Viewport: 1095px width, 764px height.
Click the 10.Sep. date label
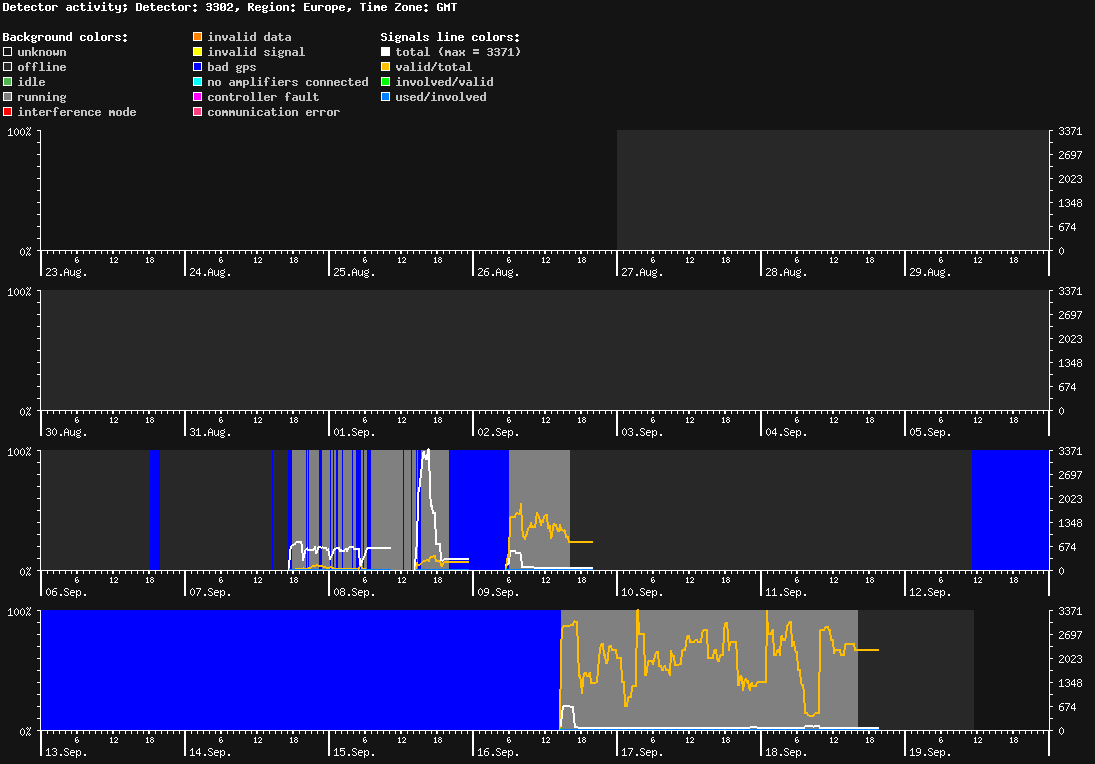[642, 592]
